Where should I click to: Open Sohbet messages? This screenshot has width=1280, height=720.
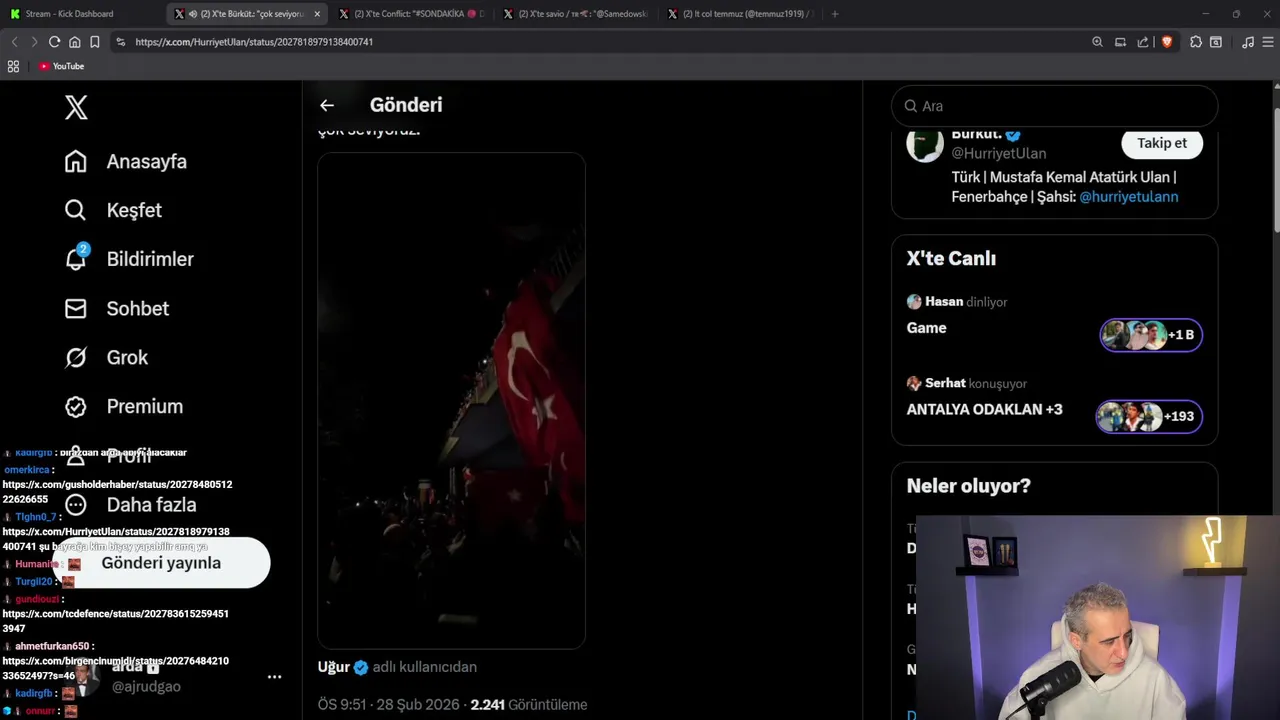coord(117,308)
